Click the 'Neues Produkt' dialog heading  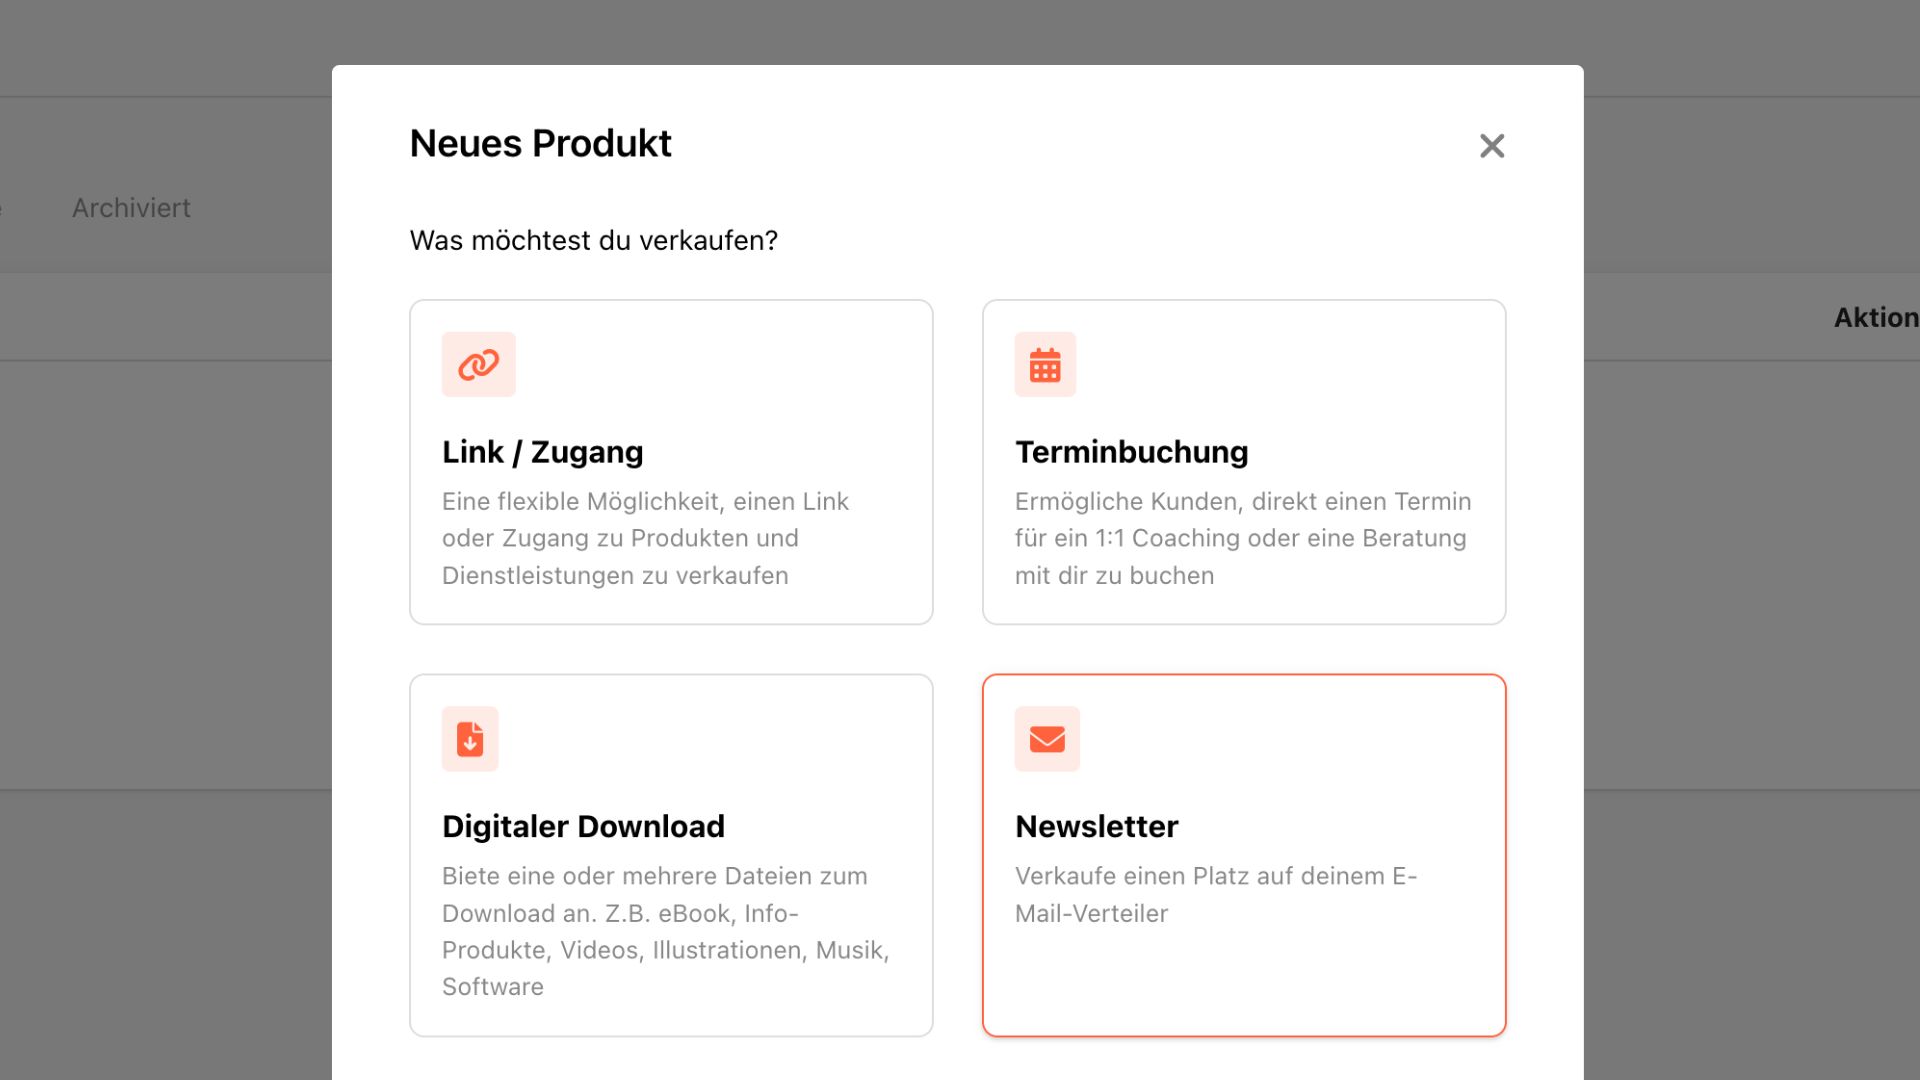click(x=541, y=144)
